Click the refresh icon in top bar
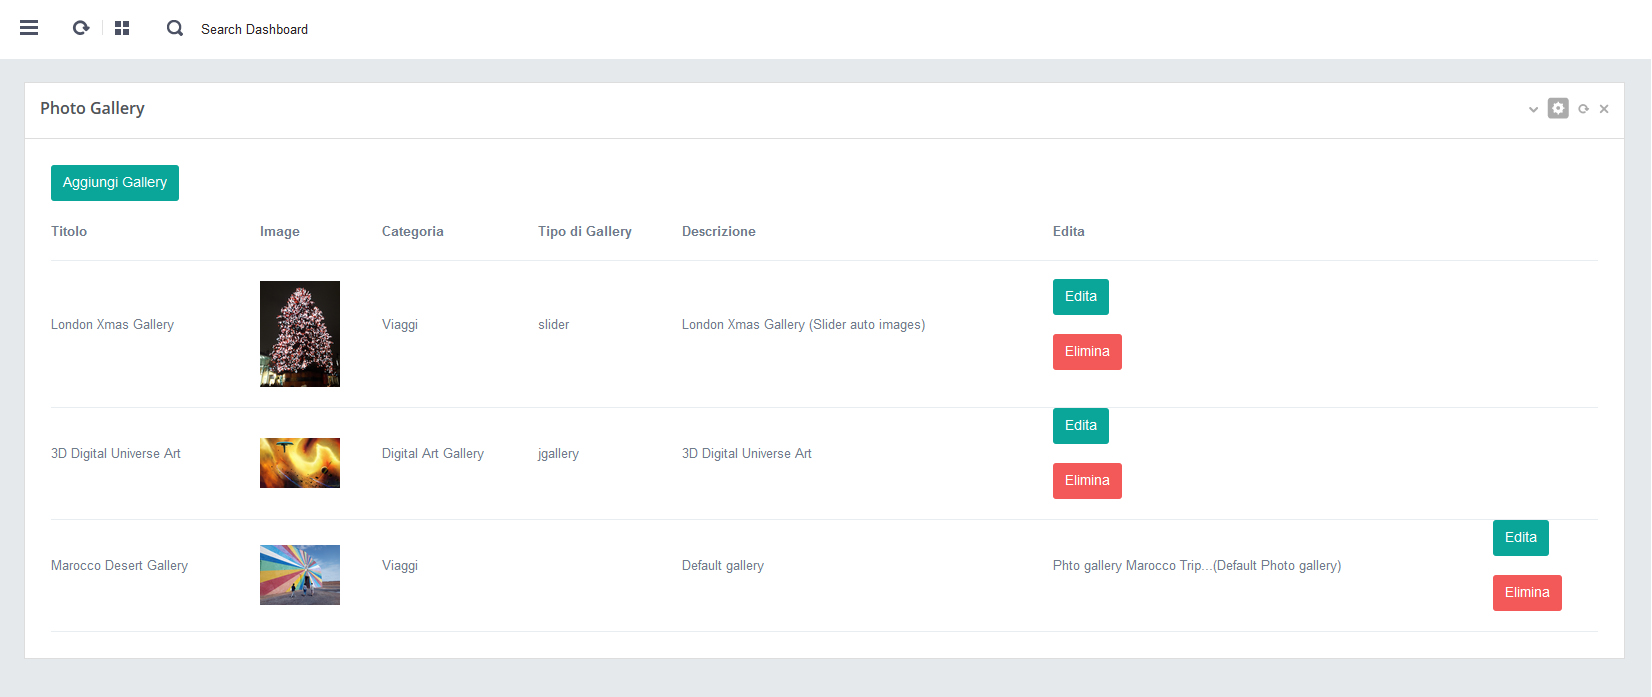 point(81,28)
